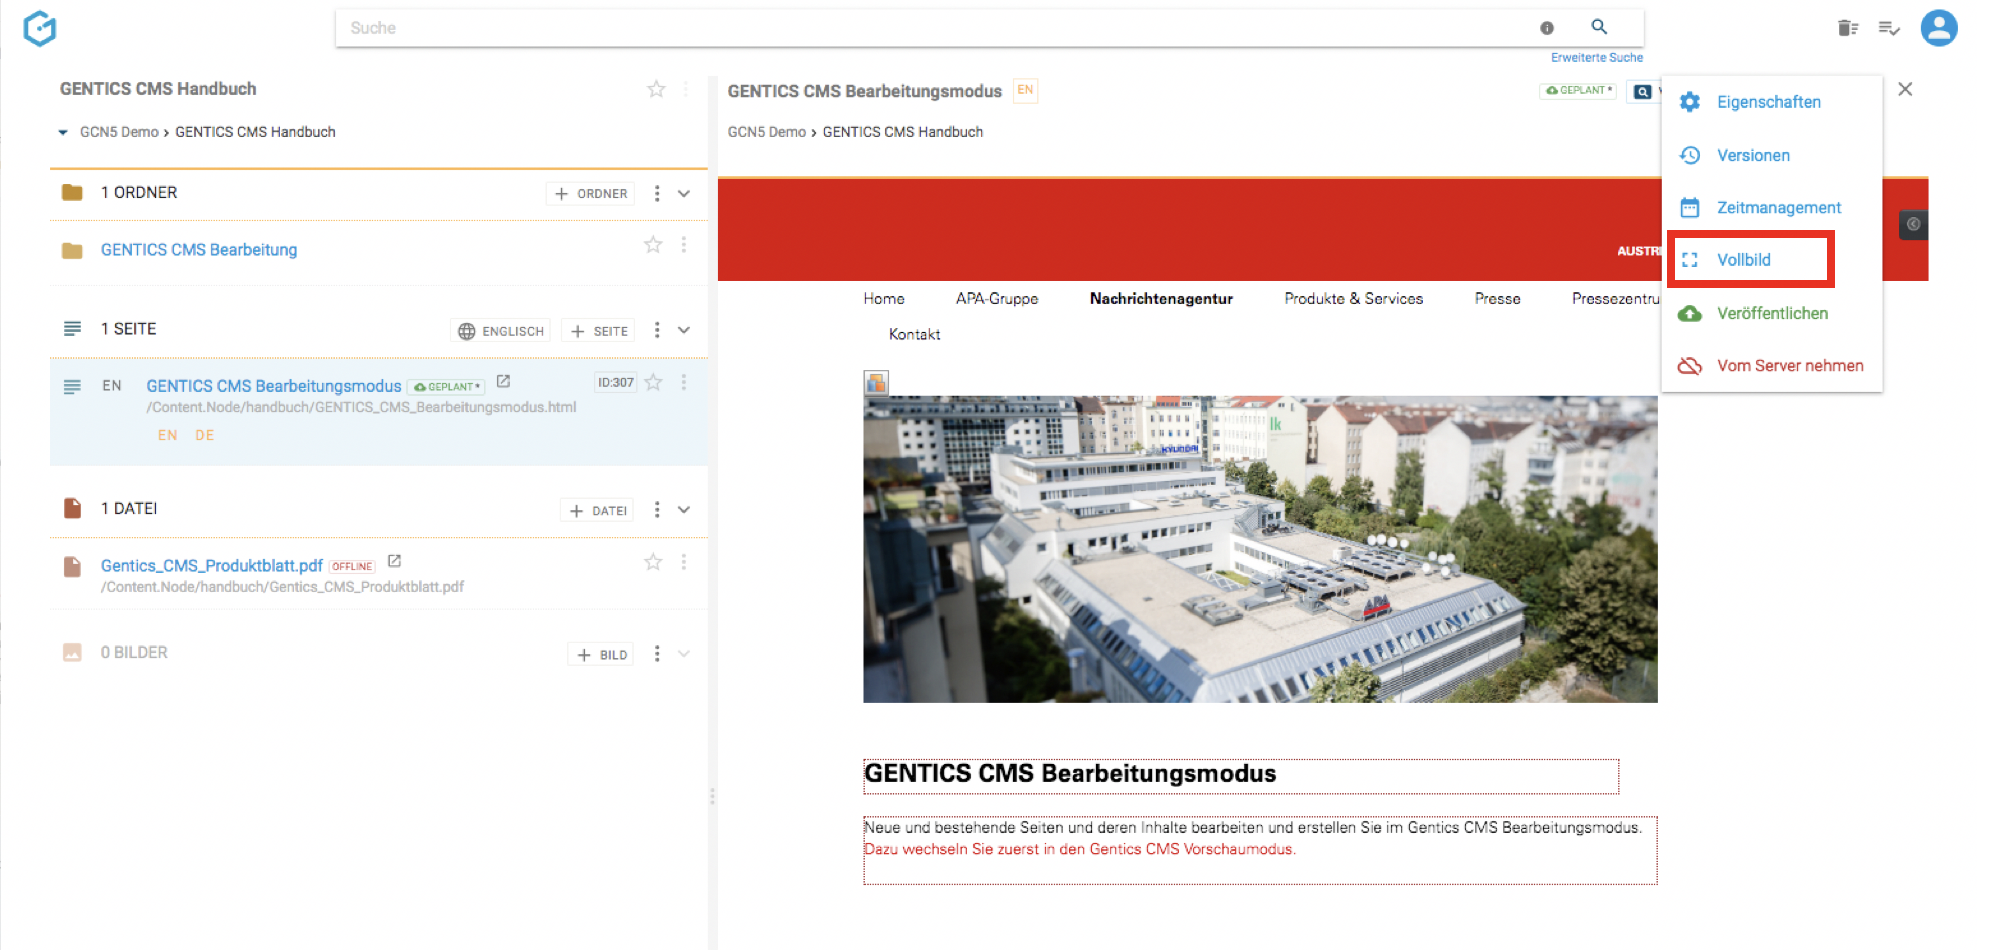
Task: Click the + ORDNER button
Action: click(591, 193)
